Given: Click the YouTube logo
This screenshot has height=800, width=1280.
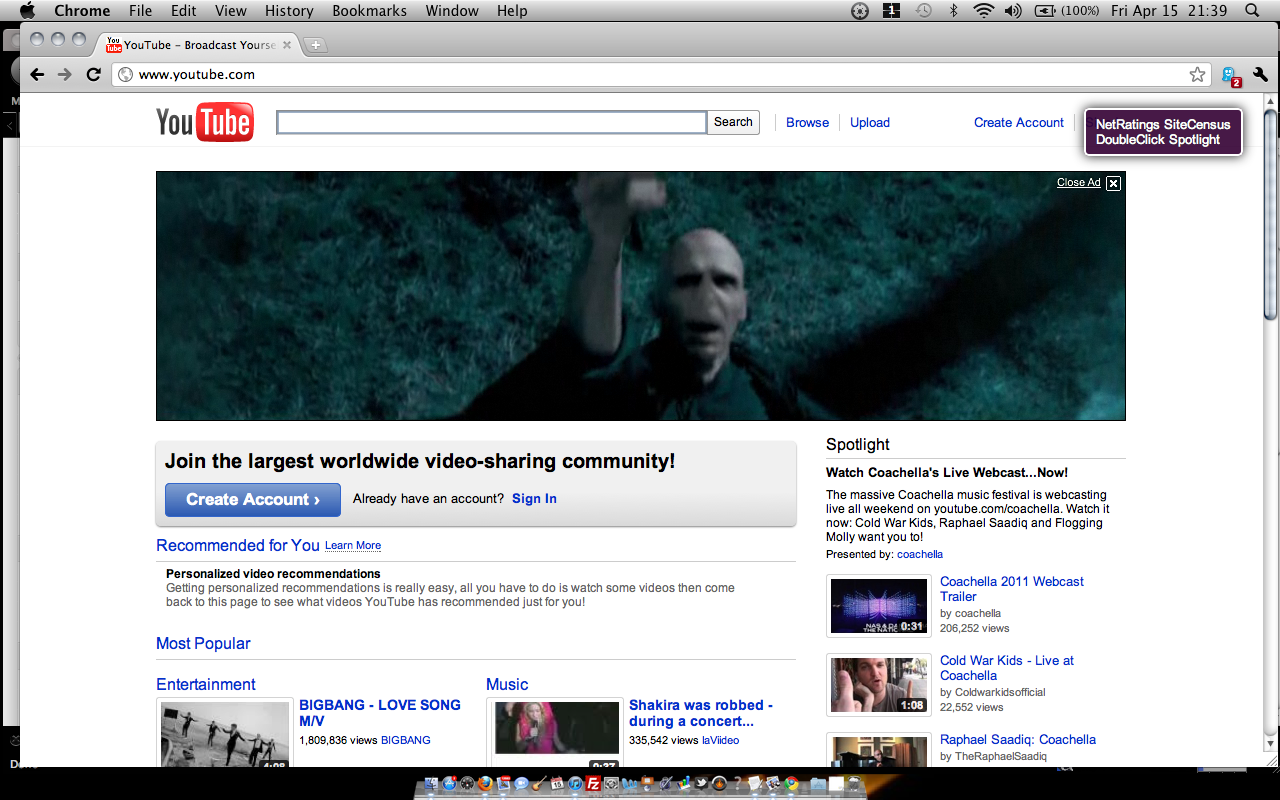Looking at the screenshot, I should [205, 122].
